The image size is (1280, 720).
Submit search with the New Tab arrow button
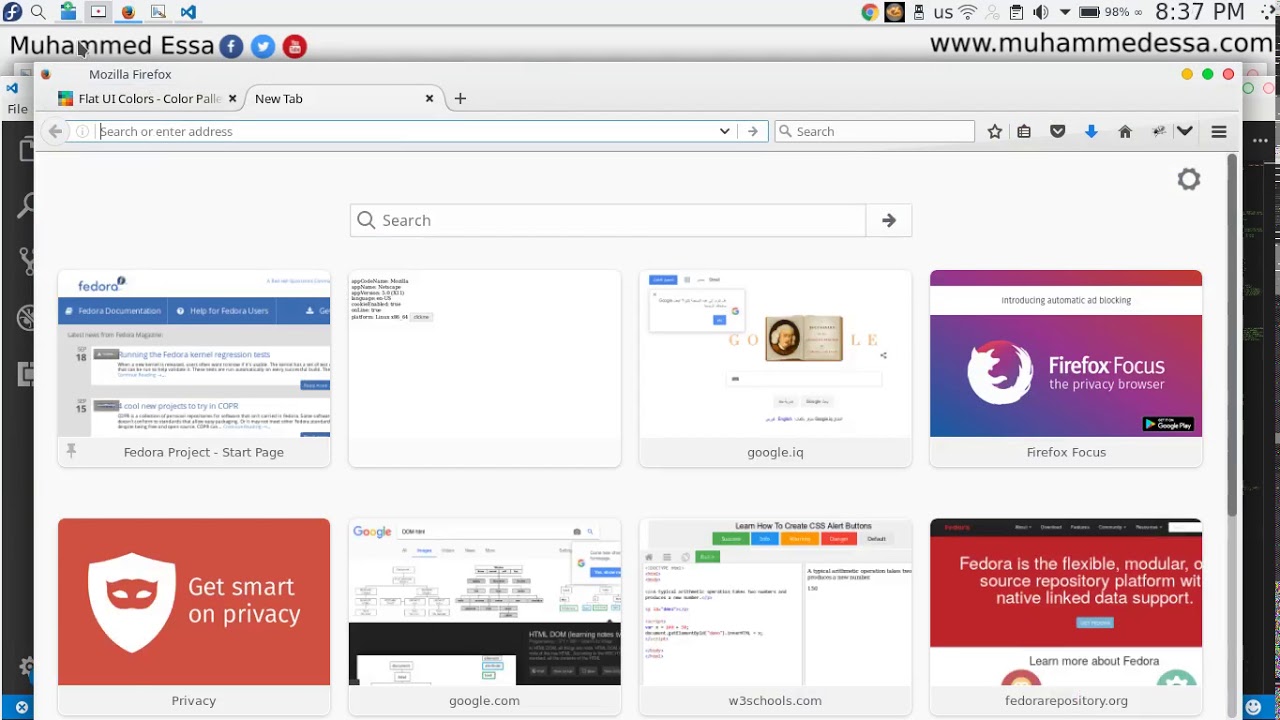(889, 220)
